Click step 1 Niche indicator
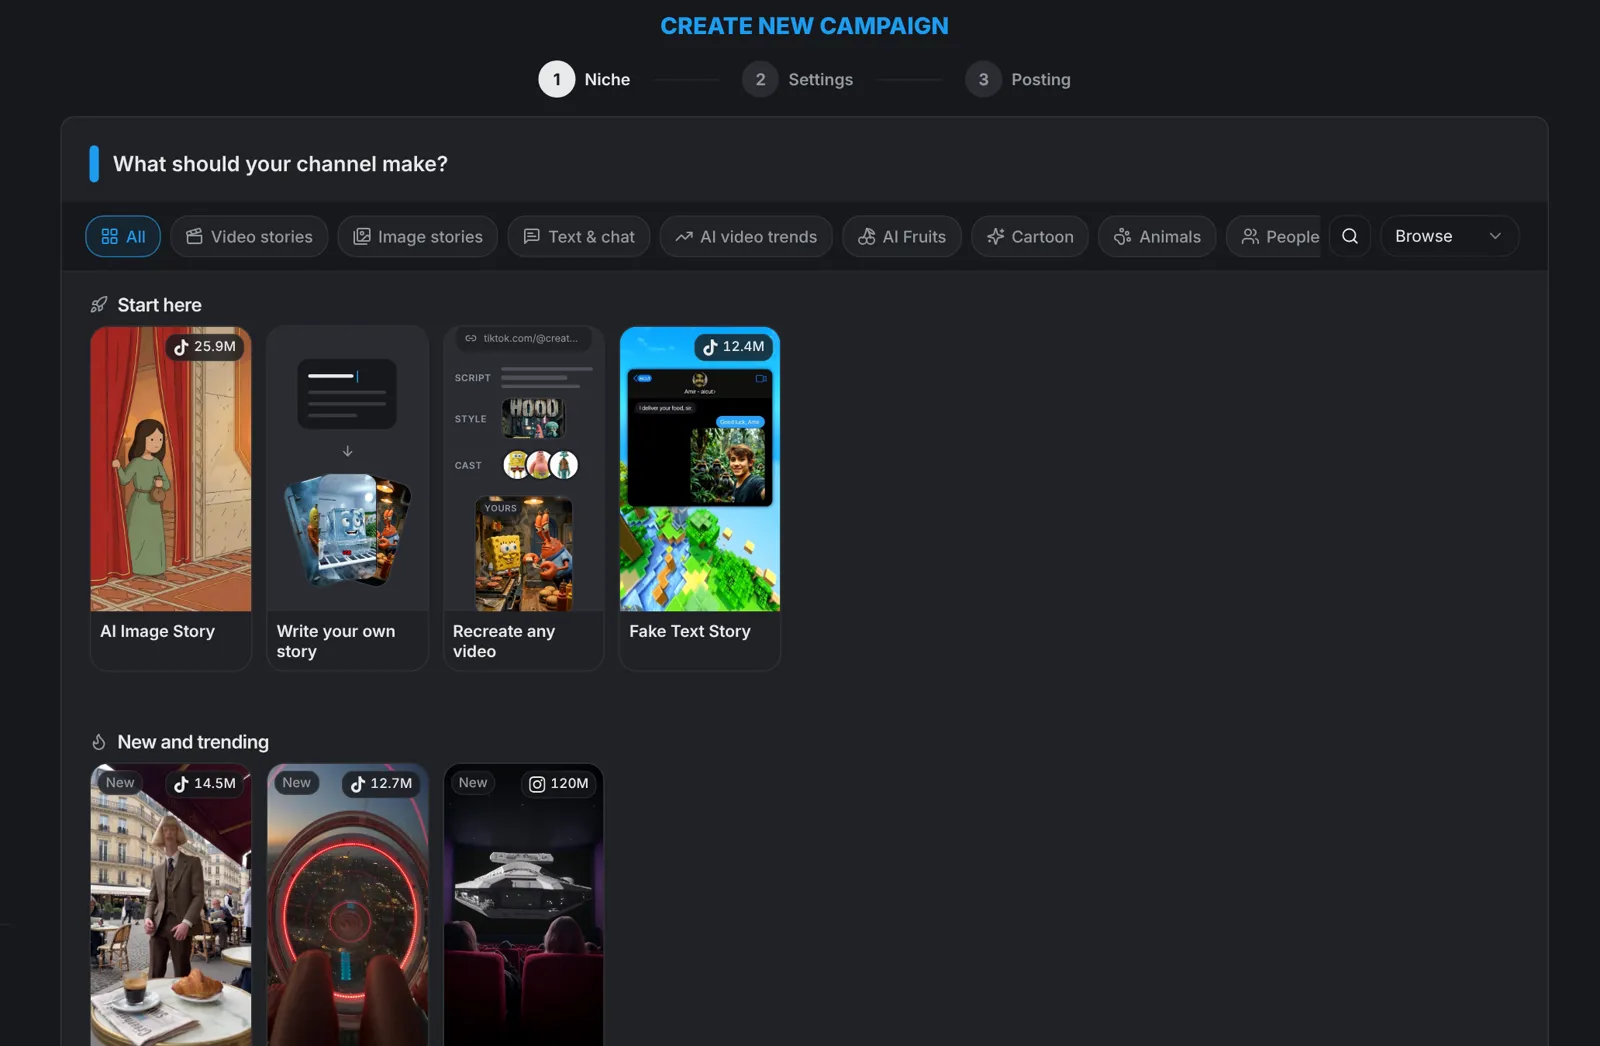Screen dimensions: 1600x1046 pos(585,79)
